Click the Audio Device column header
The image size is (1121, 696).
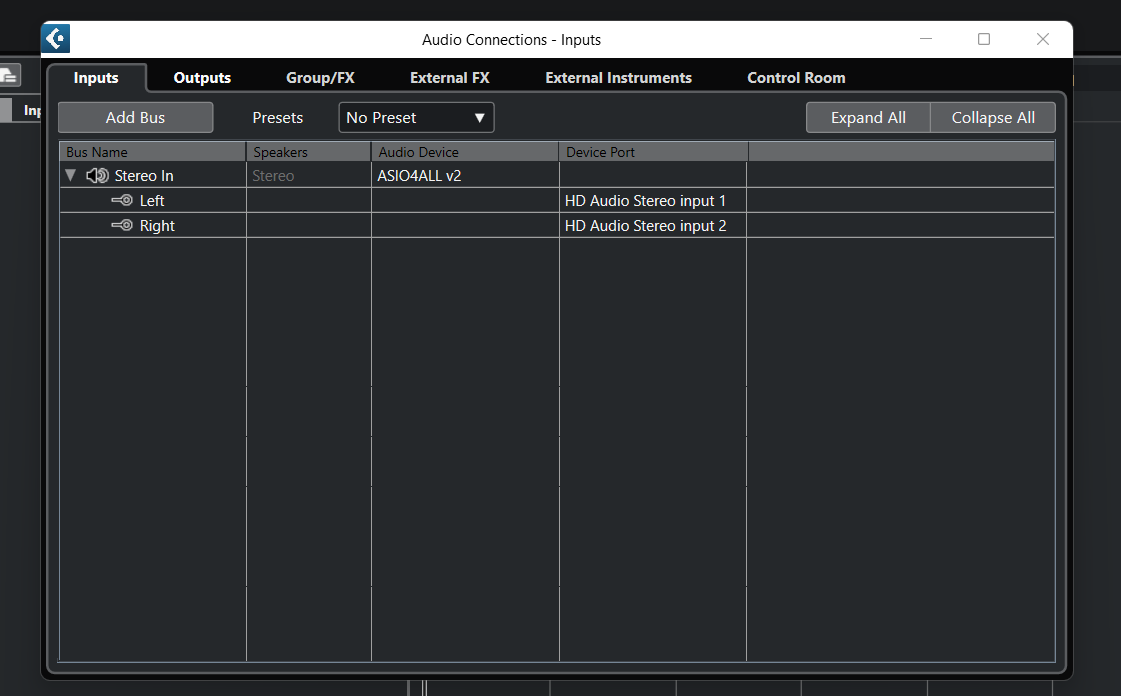[x=465, y=151]
